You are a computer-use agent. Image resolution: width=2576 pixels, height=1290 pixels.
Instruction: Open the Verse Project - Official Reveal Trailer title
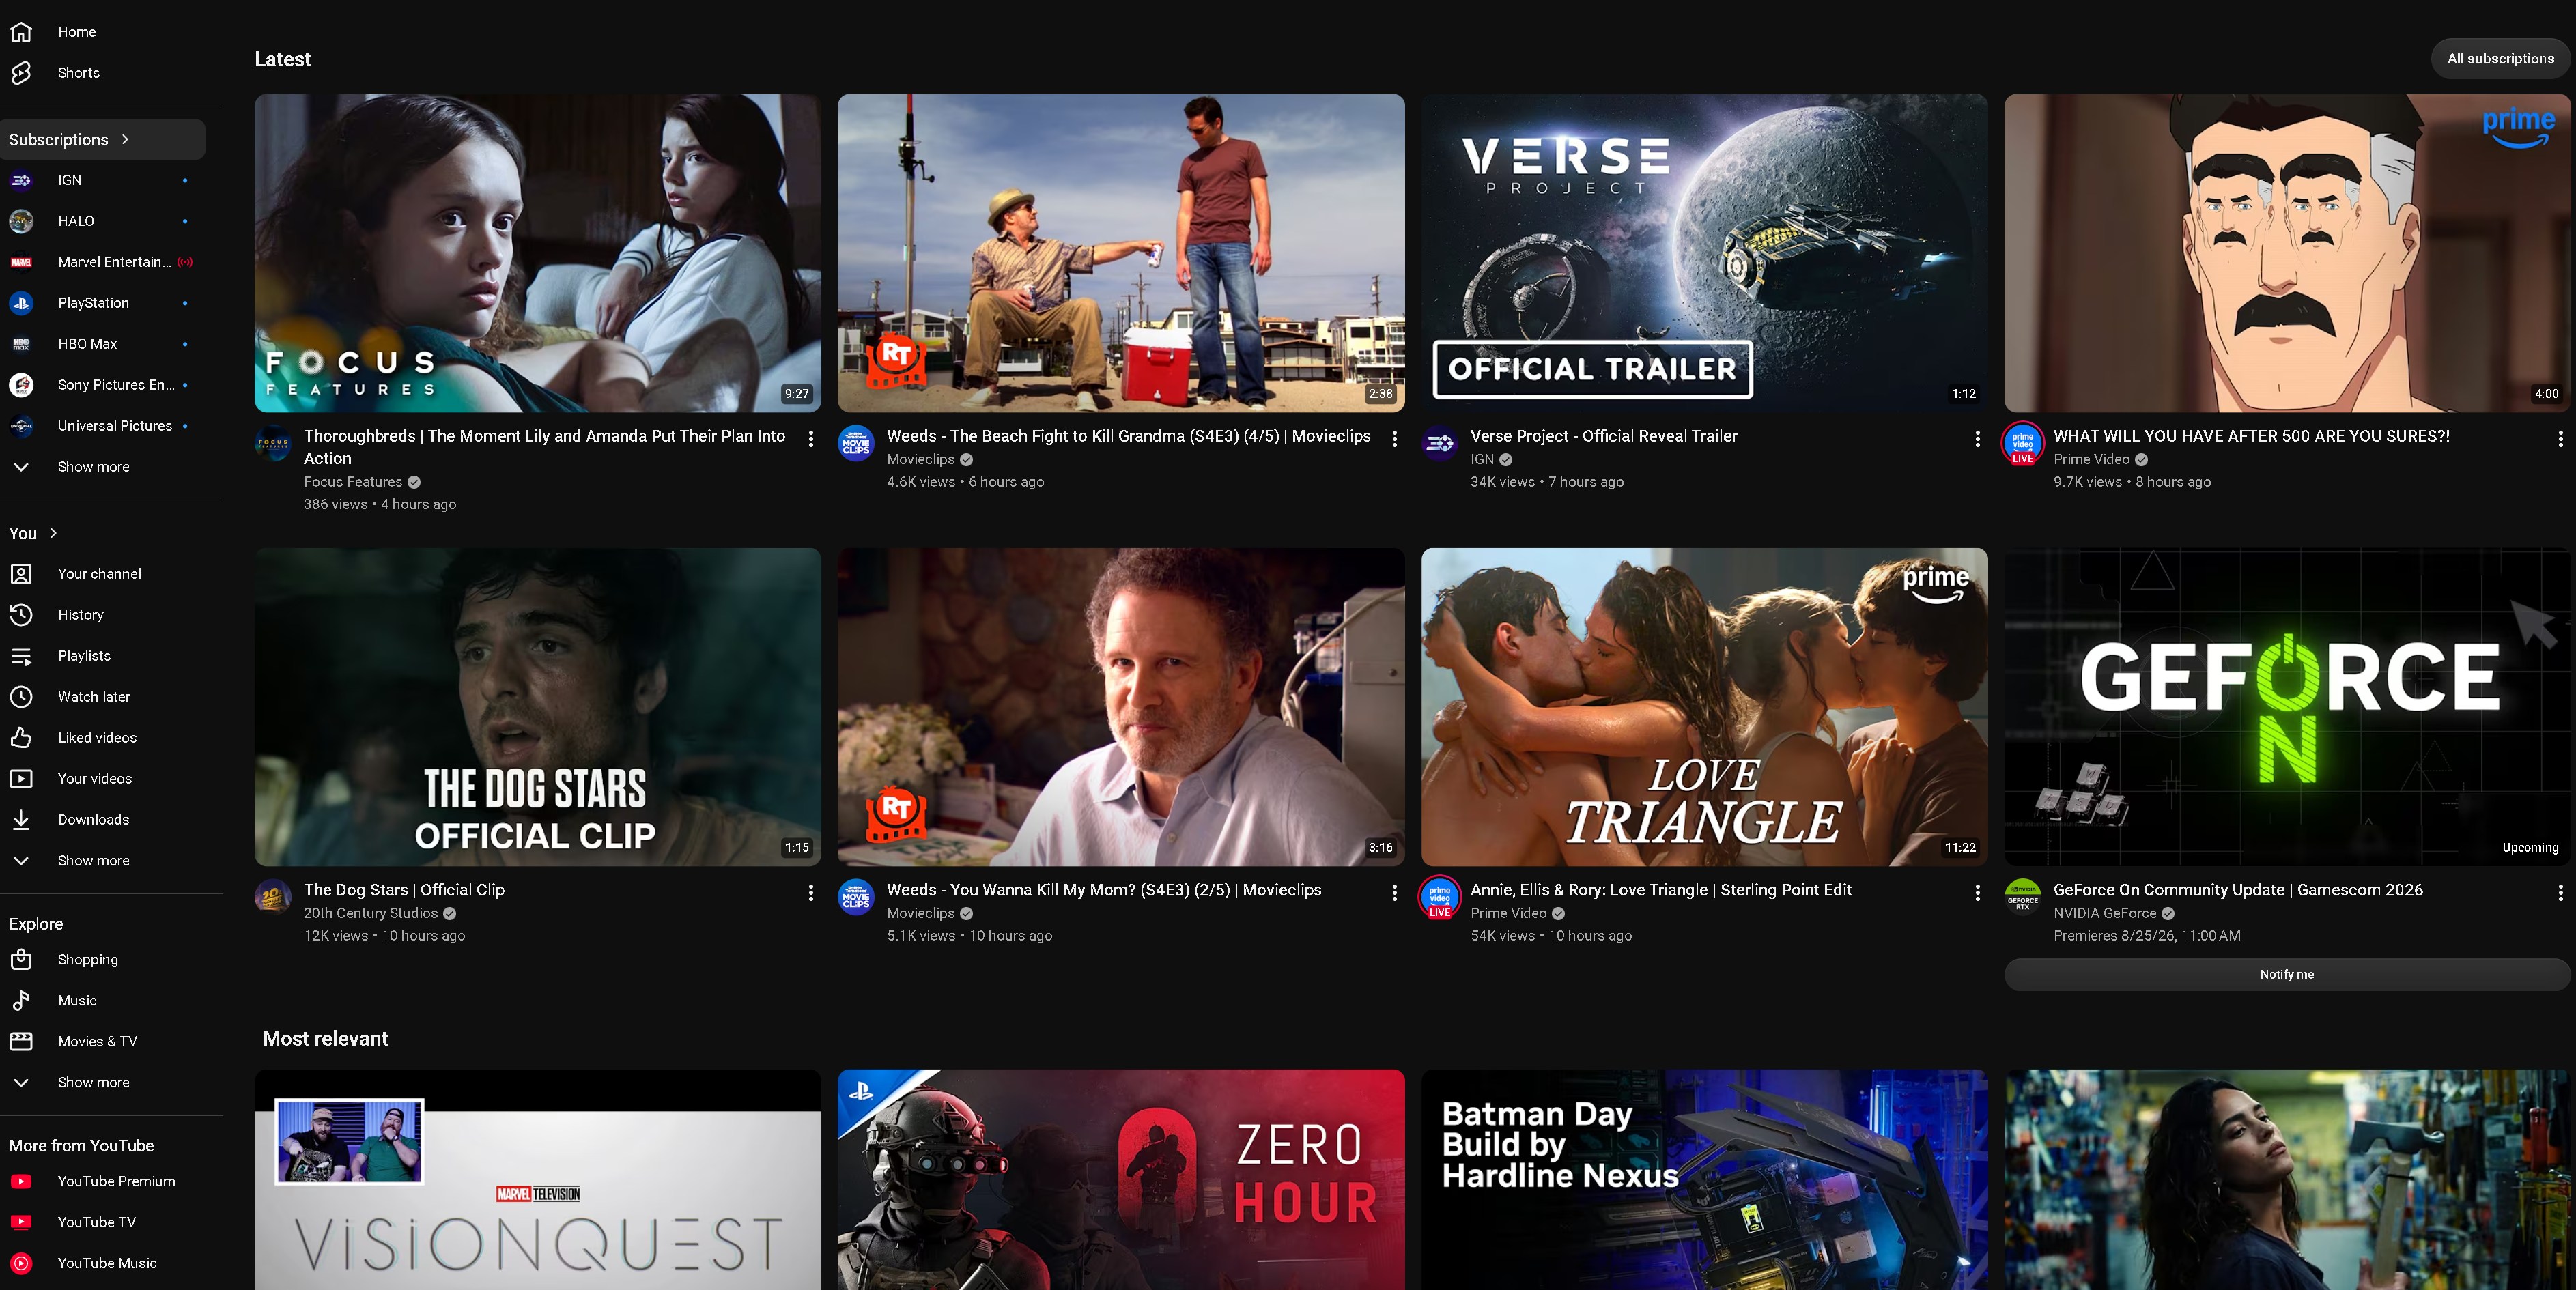1604,437
